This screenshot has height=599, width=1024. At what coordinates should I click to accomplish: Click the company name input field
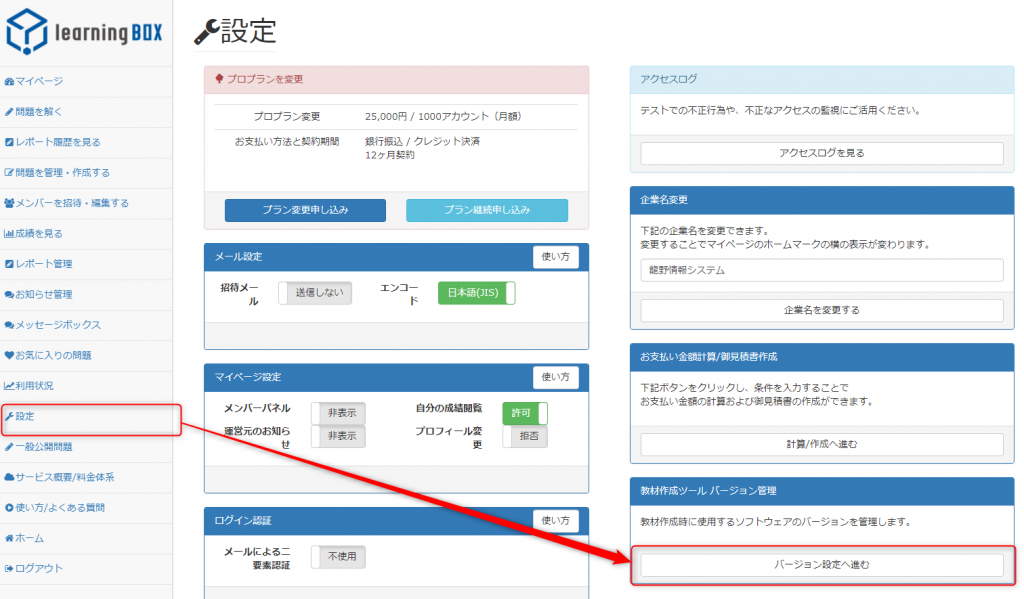click(x=821, y=270)
